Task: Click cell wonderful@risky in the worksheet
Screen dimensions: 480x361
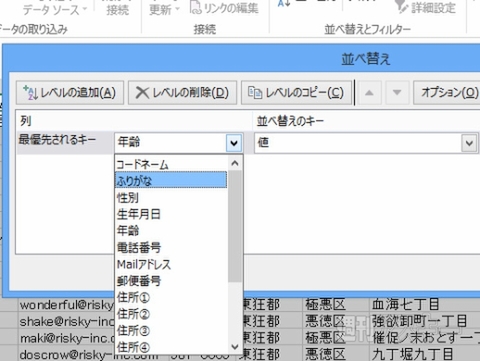Action: coord(67,305)
